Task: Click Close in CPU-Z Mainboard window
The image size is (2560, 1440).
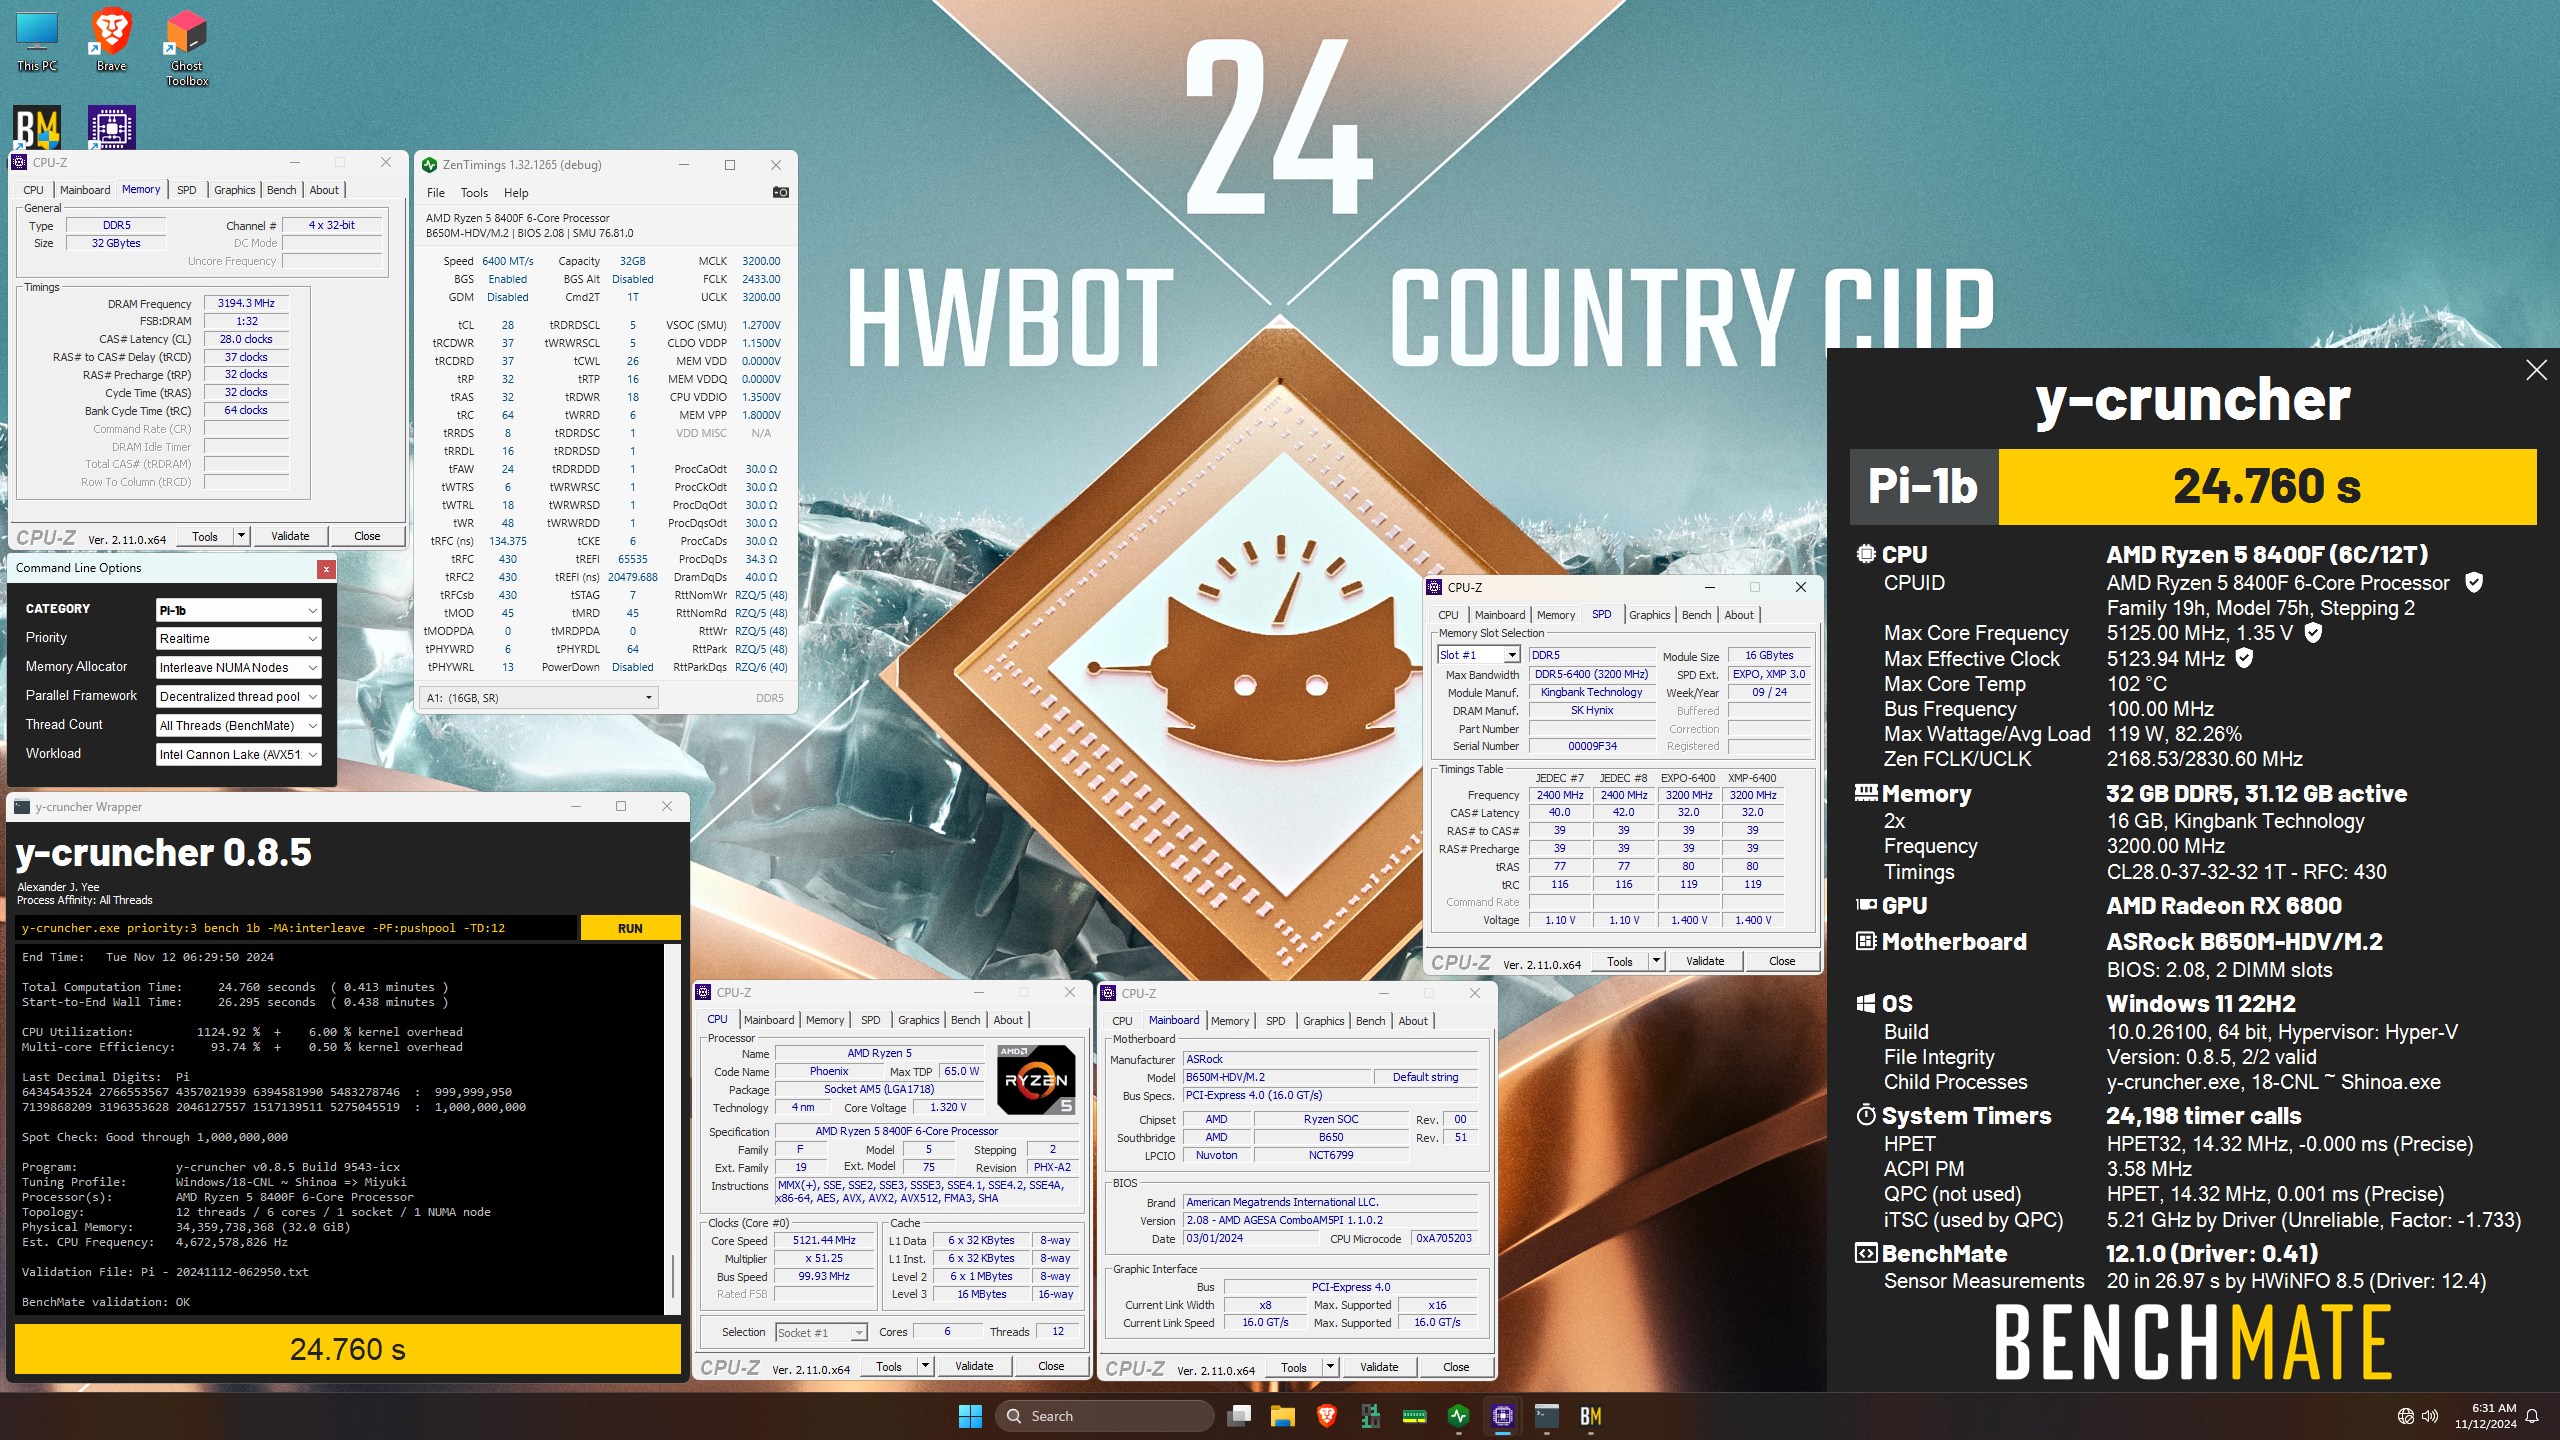Action: click(1456, 1368)
